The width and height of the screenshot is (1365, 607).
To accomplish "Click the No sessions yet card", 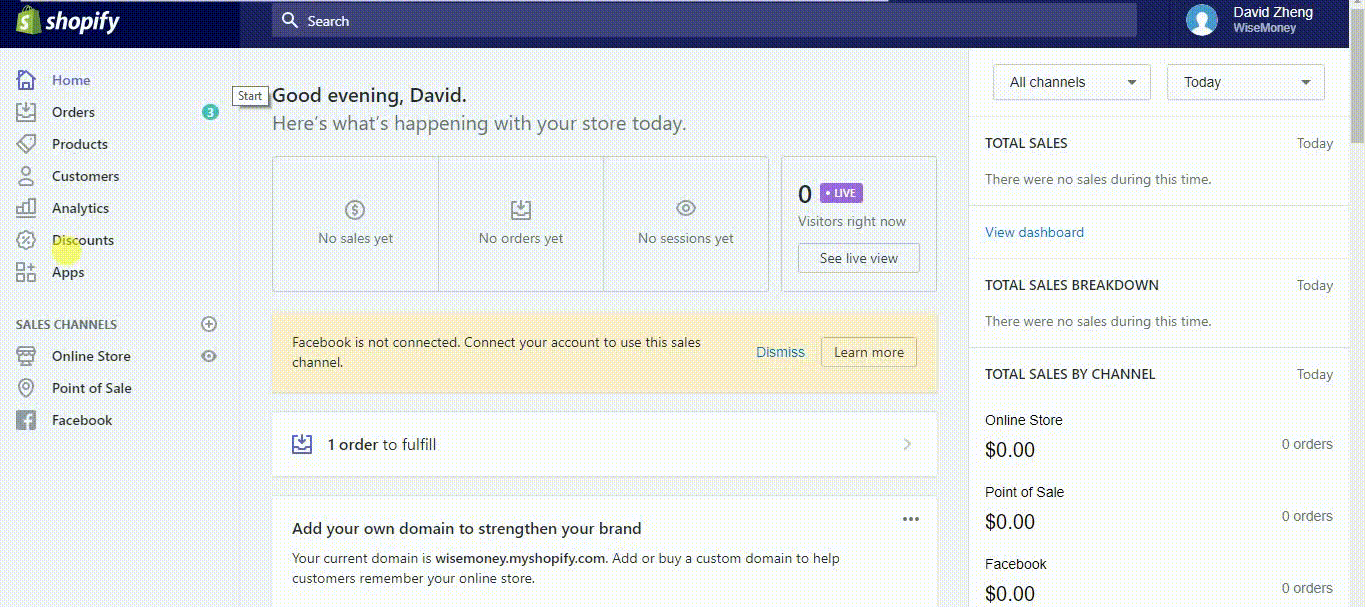I will tap(686, 224).
